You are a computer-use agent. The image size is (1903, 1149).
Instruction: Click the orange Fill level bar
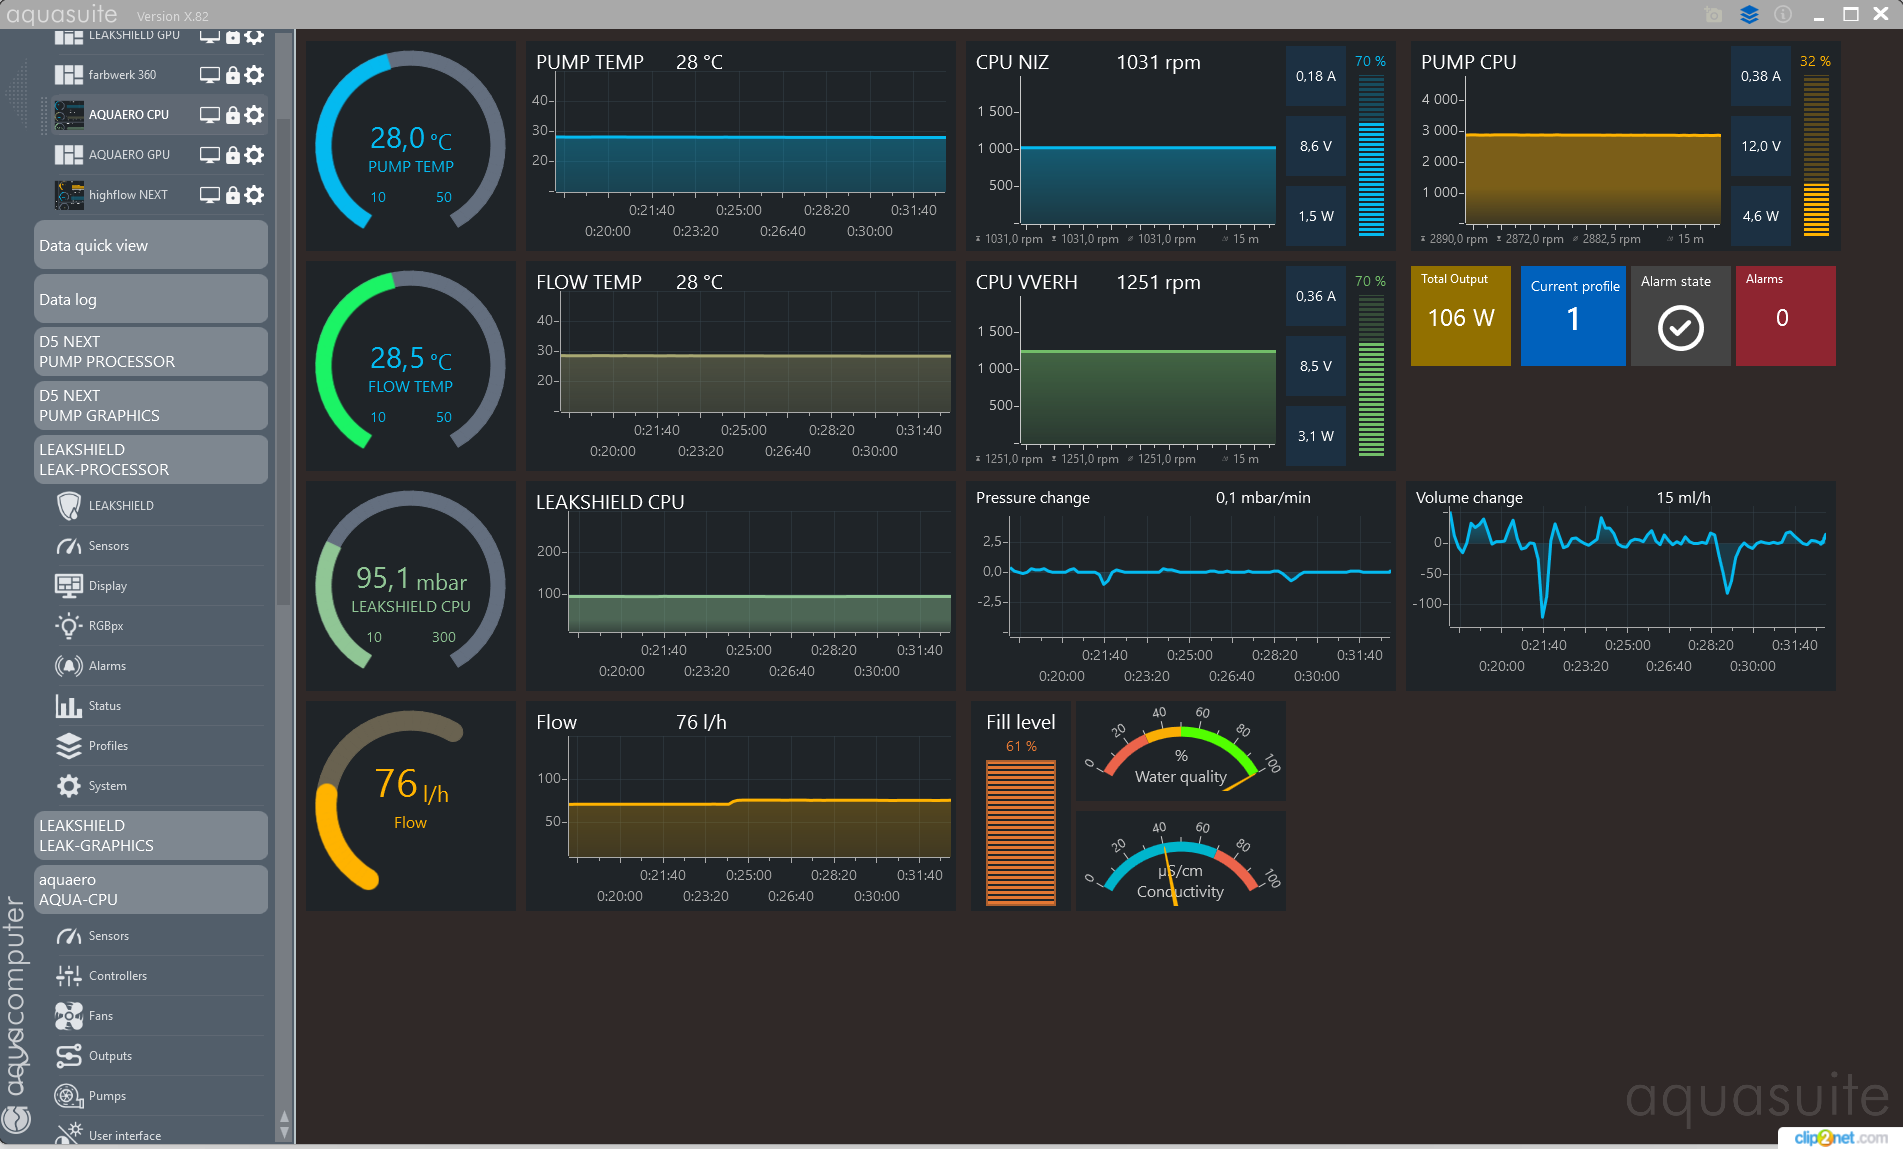pos(1021,832)
